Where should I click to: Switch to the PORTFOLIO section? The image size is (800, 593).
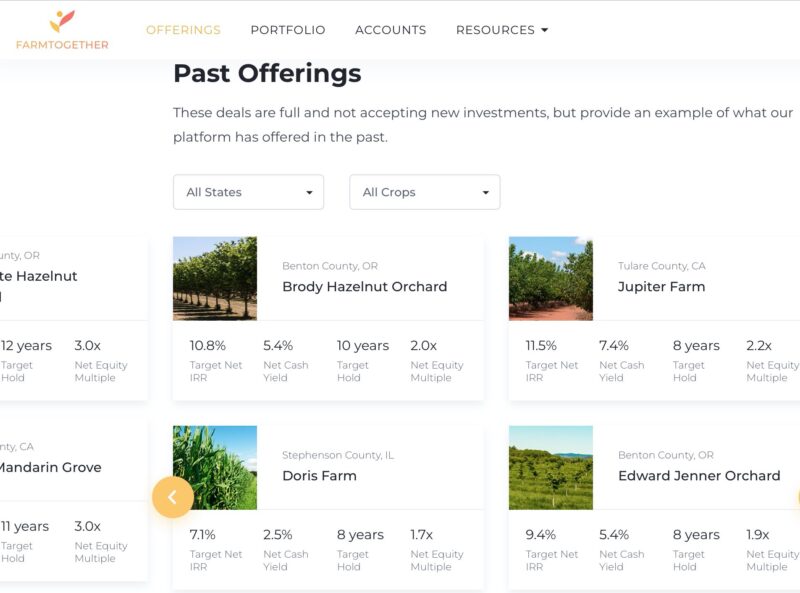pyautogui.click(x=287, y=30)
